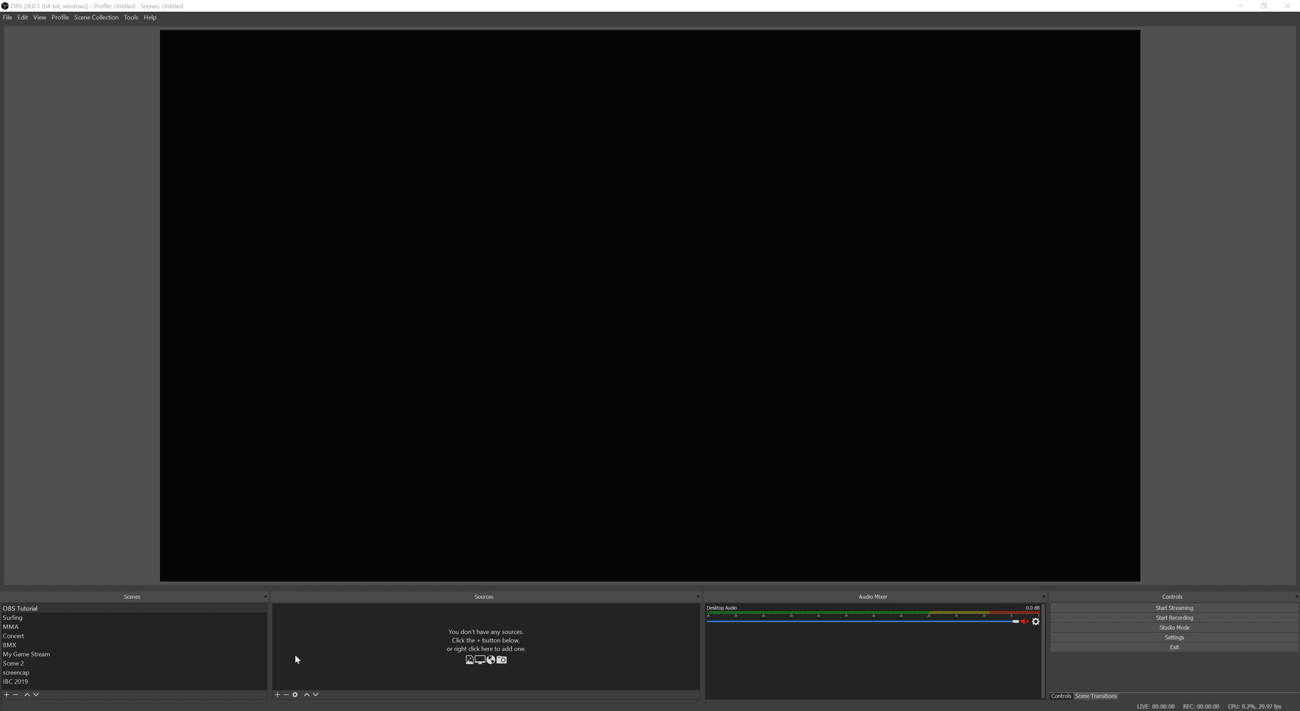
Task: Add a new scene with plus icon
Action: 6,695
